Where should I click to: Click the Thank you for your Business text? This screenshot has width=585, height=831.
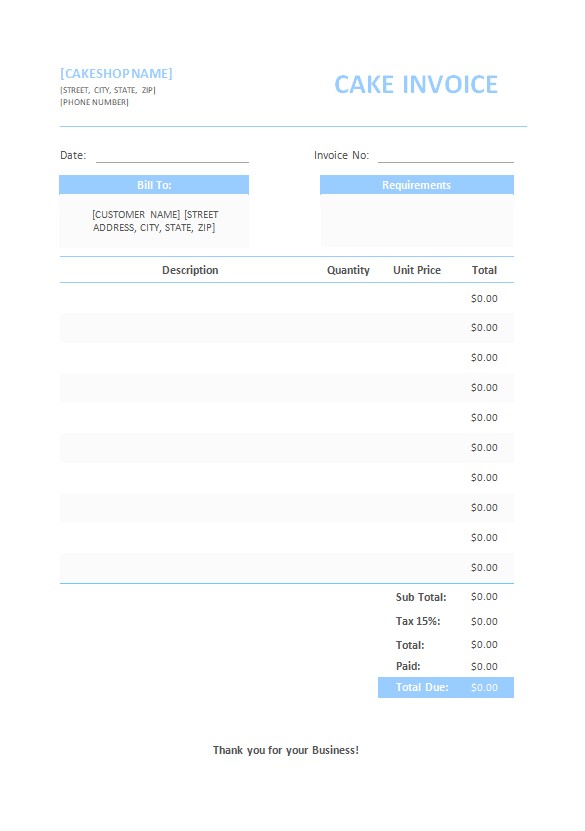(286, 750)
